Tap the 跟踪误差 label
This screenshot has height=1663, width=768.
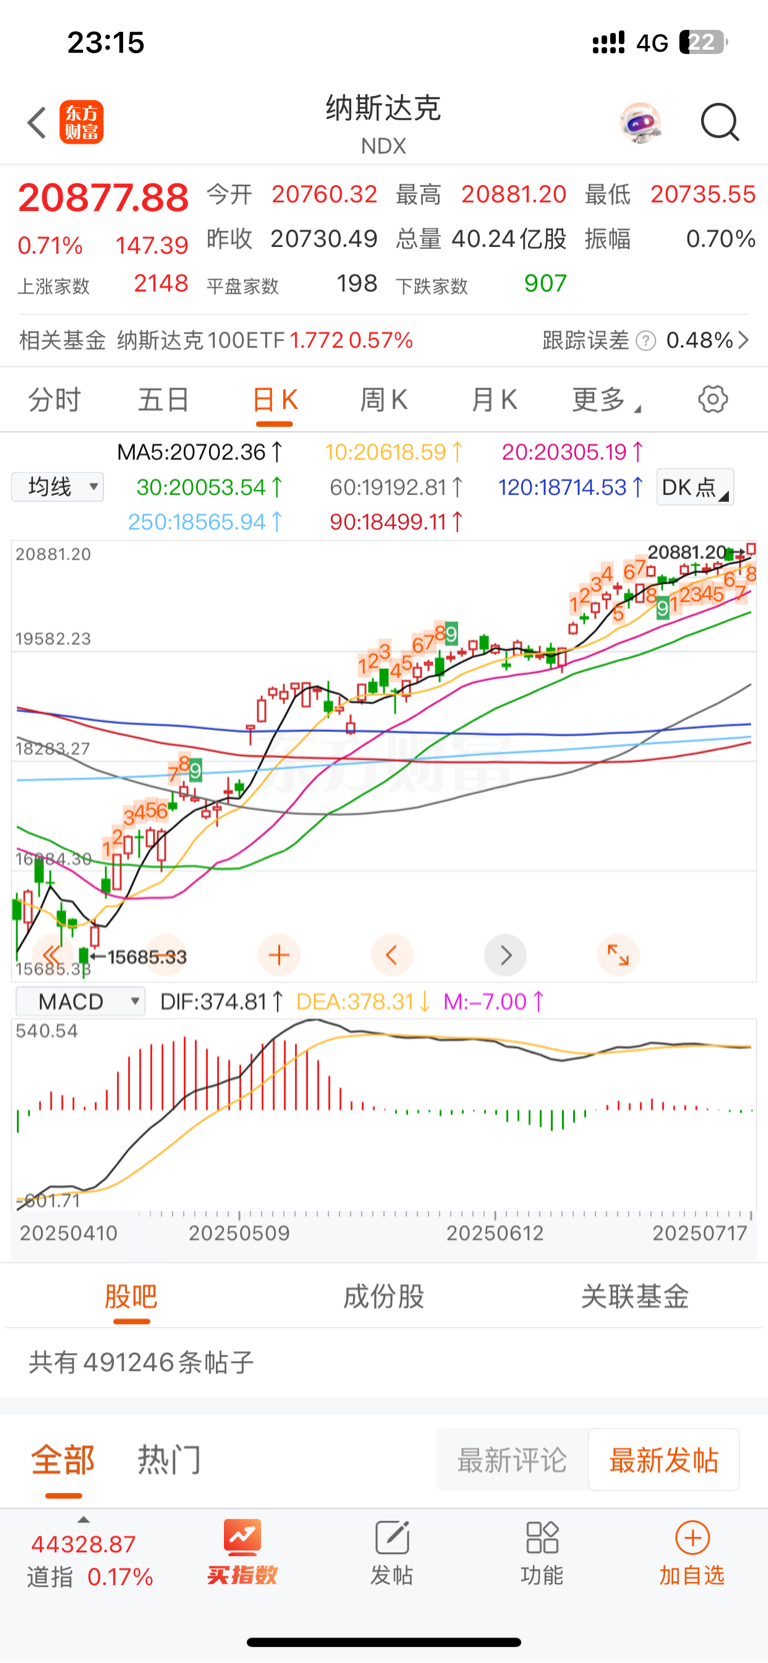[585, 341]
